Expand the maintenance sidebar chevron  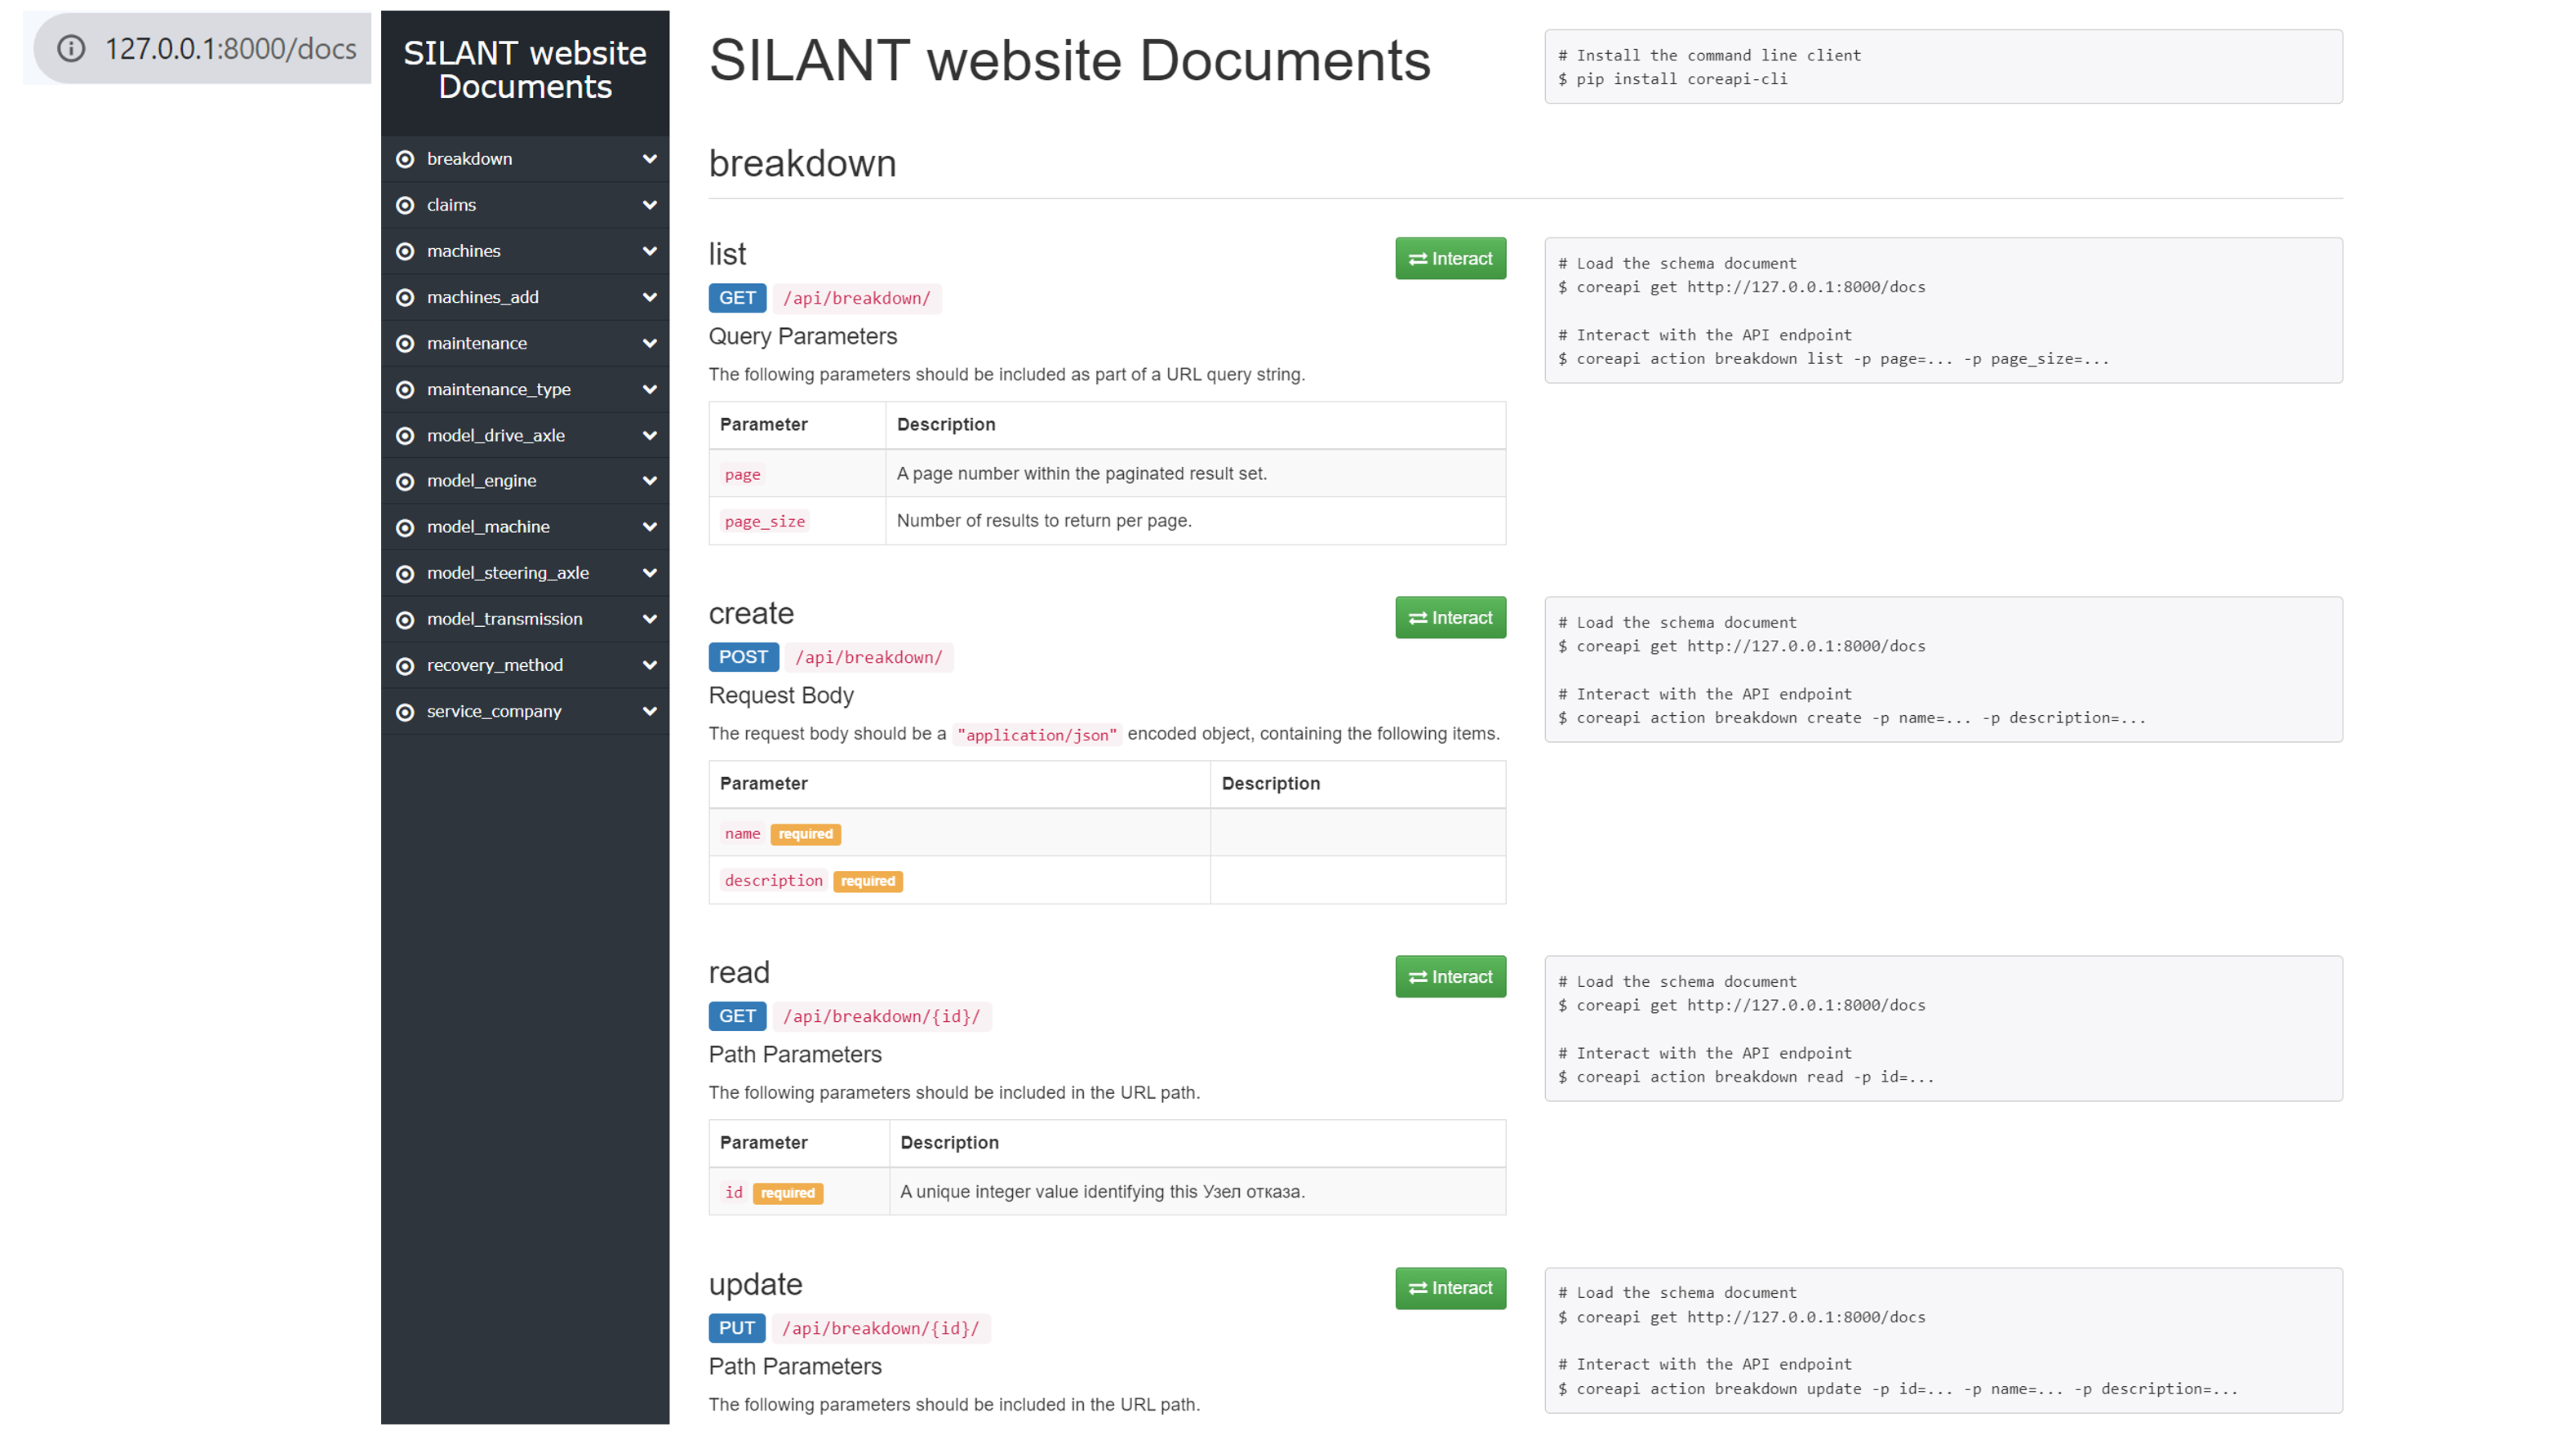click(x=650, y=343)
